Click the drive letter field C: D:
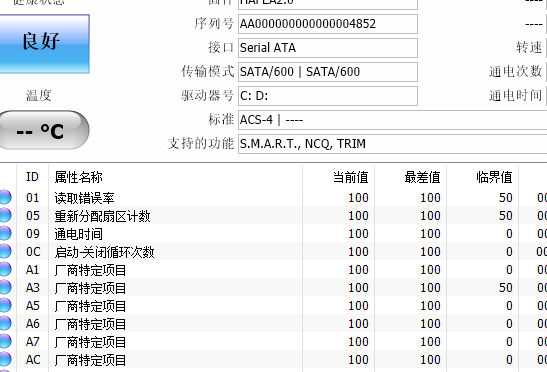 click(x=328, y=96)
